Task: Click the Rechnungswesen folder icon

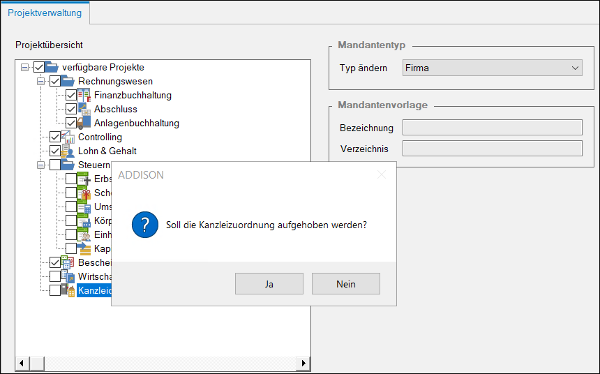Action: click(68, 81)
